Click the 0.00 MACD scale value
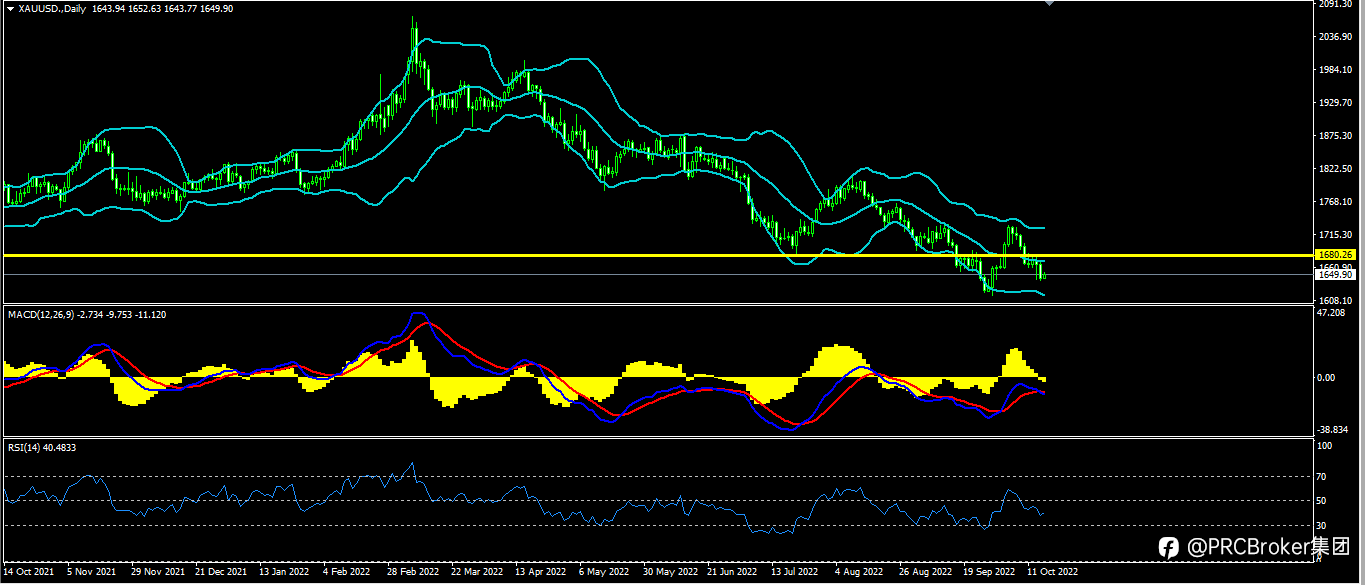The image size is (1365, 585). (x=1328, y=377)
